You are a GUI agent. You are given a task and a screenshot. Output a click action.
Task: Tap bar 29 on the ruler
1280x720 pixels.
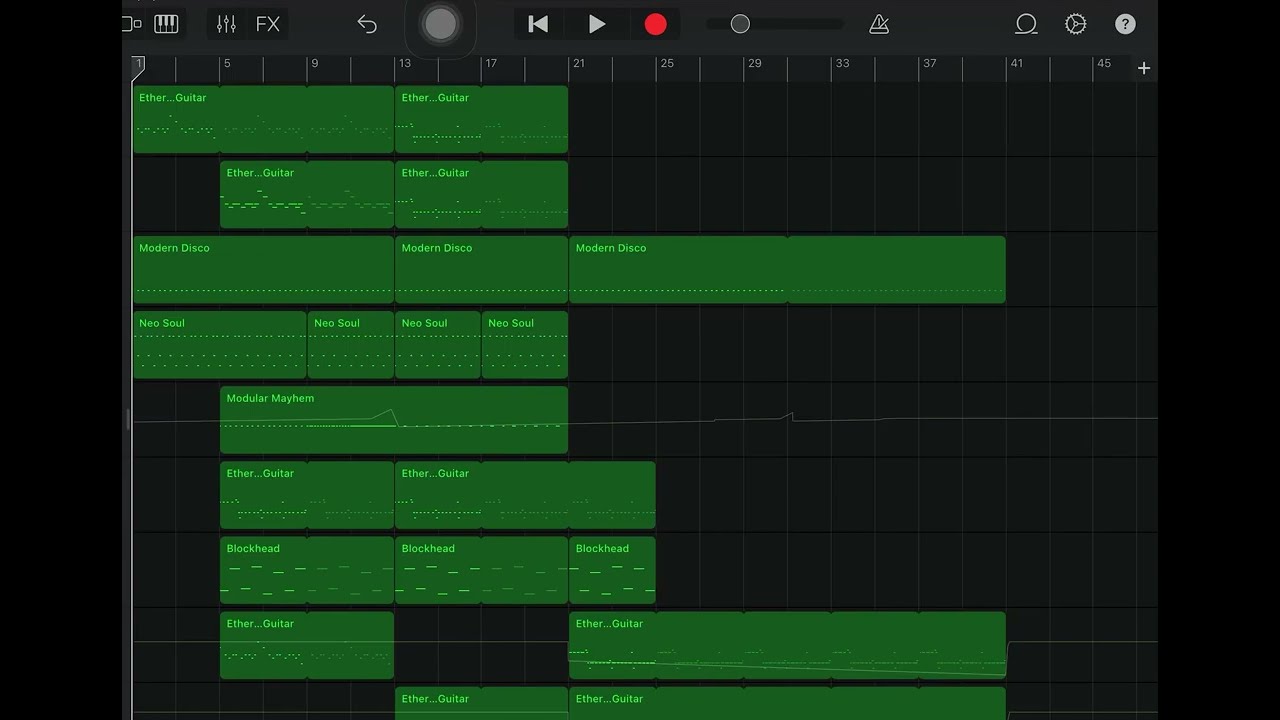point(754,64)
